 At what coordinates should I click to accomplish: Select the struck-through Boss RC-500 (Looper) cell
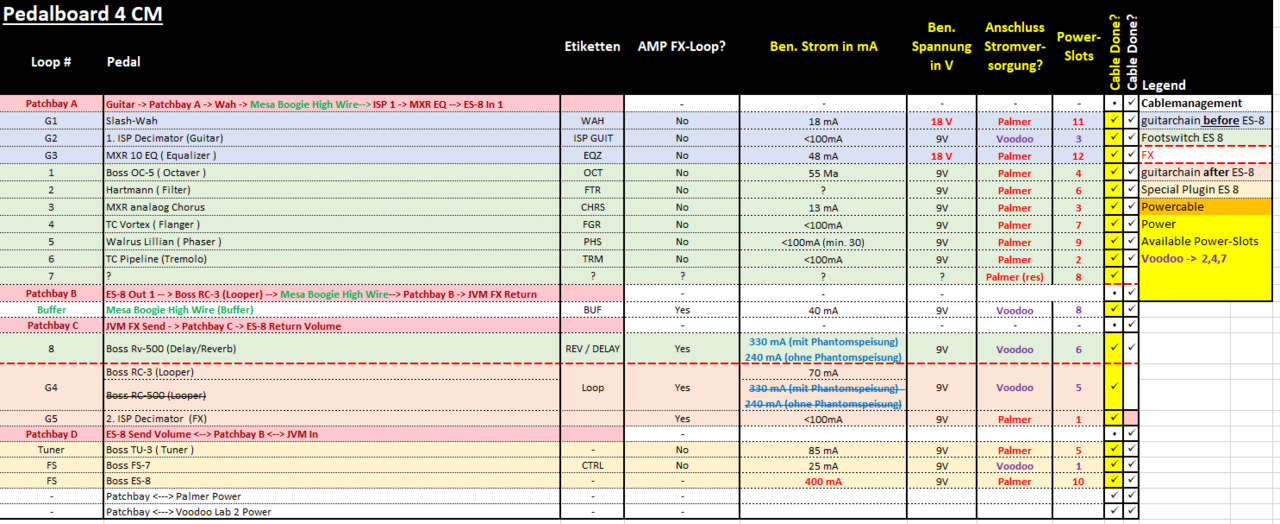coord(332,394)
